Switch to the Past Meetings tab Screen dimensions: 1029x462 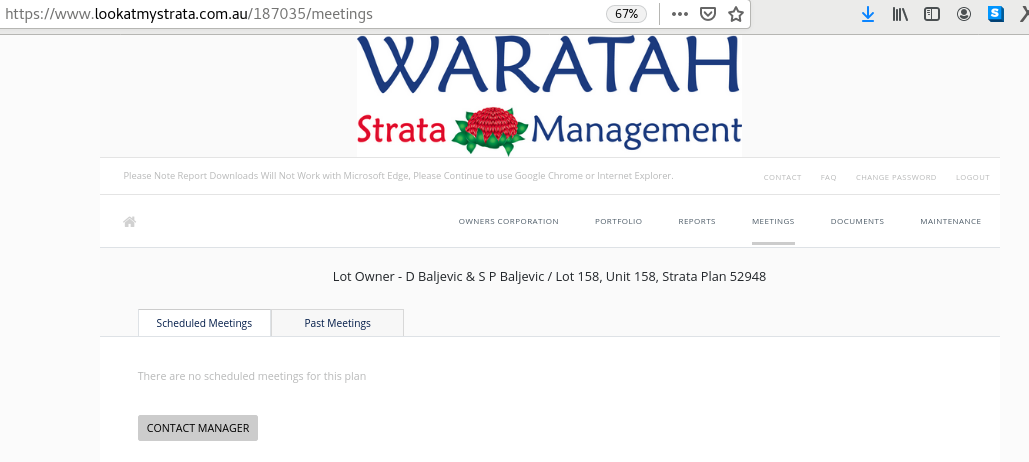click(337, 323)
